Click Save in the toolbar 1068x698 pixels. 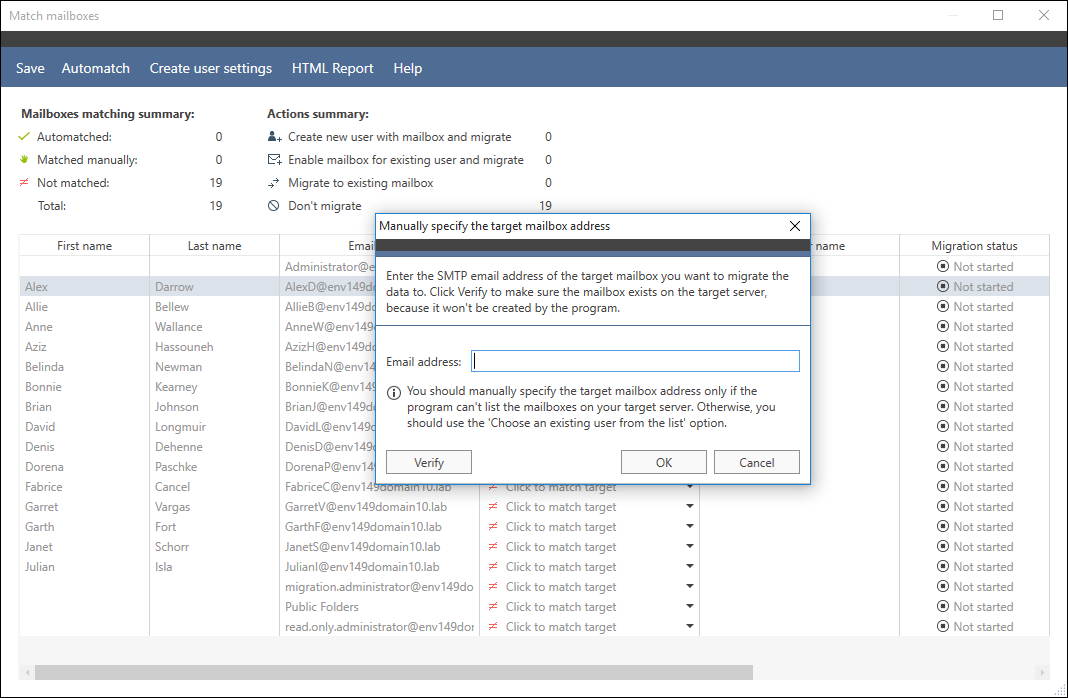(30, 68)
